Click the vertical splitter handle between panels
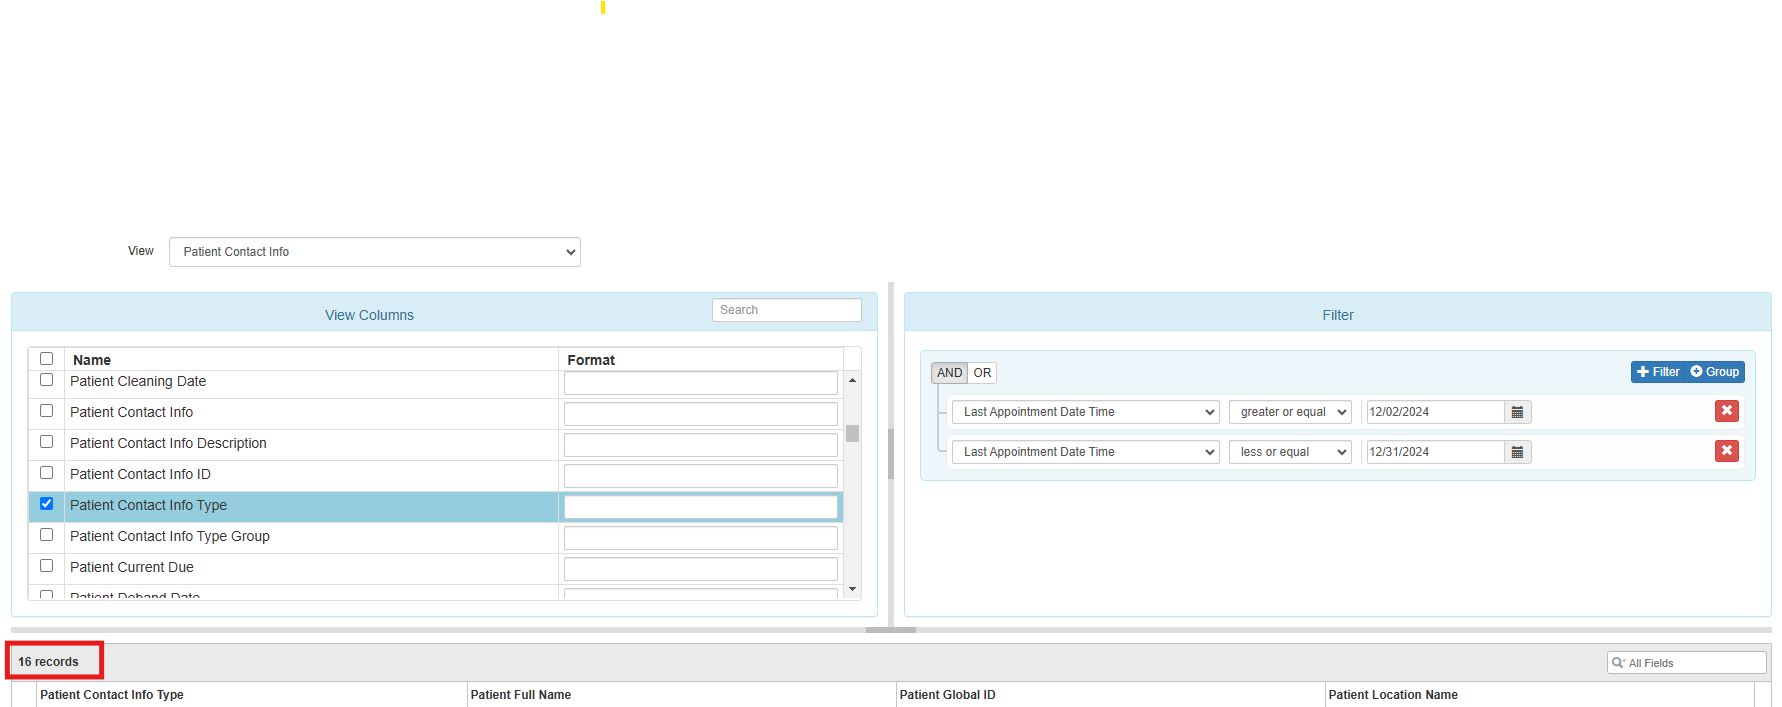 coord(891,455)
